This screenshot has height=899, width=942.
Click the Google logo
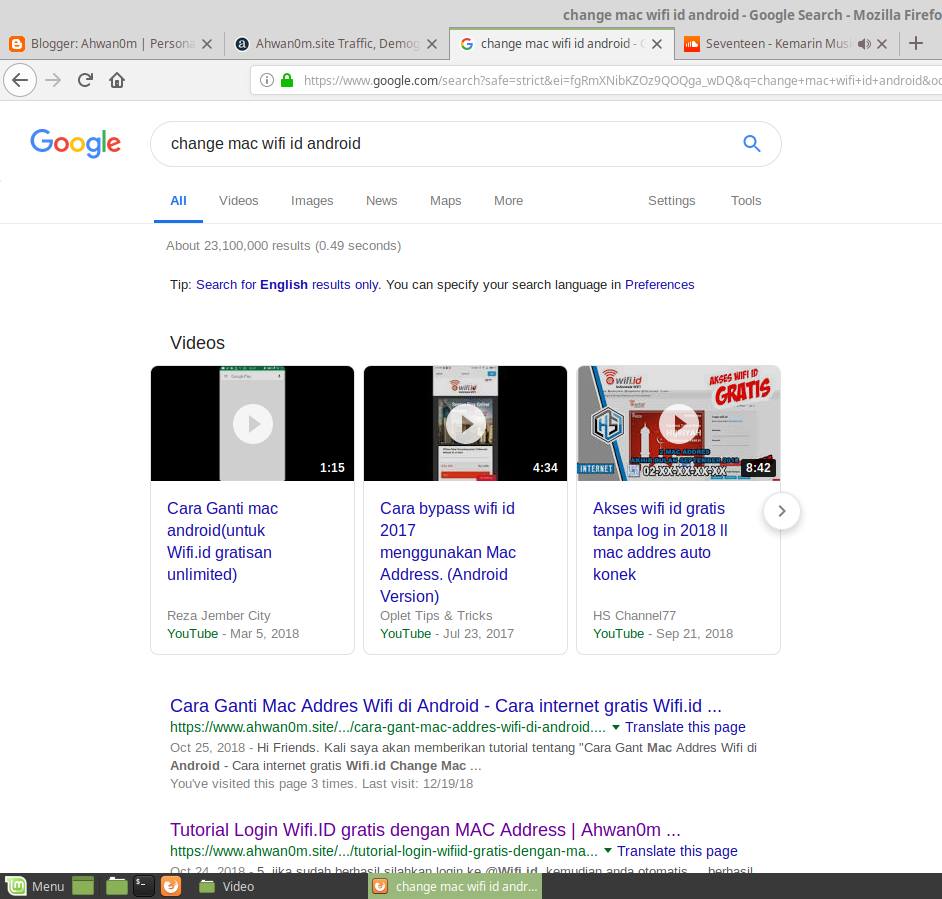coord(76,143)
